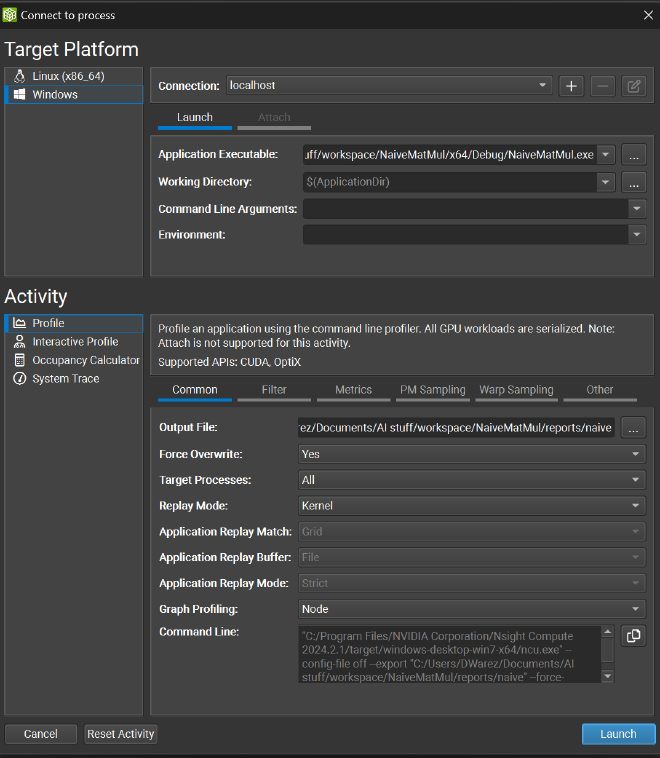The image size is (660, 758).
Task: Click the edit connection pencil icon
Action: pos(633,86)
